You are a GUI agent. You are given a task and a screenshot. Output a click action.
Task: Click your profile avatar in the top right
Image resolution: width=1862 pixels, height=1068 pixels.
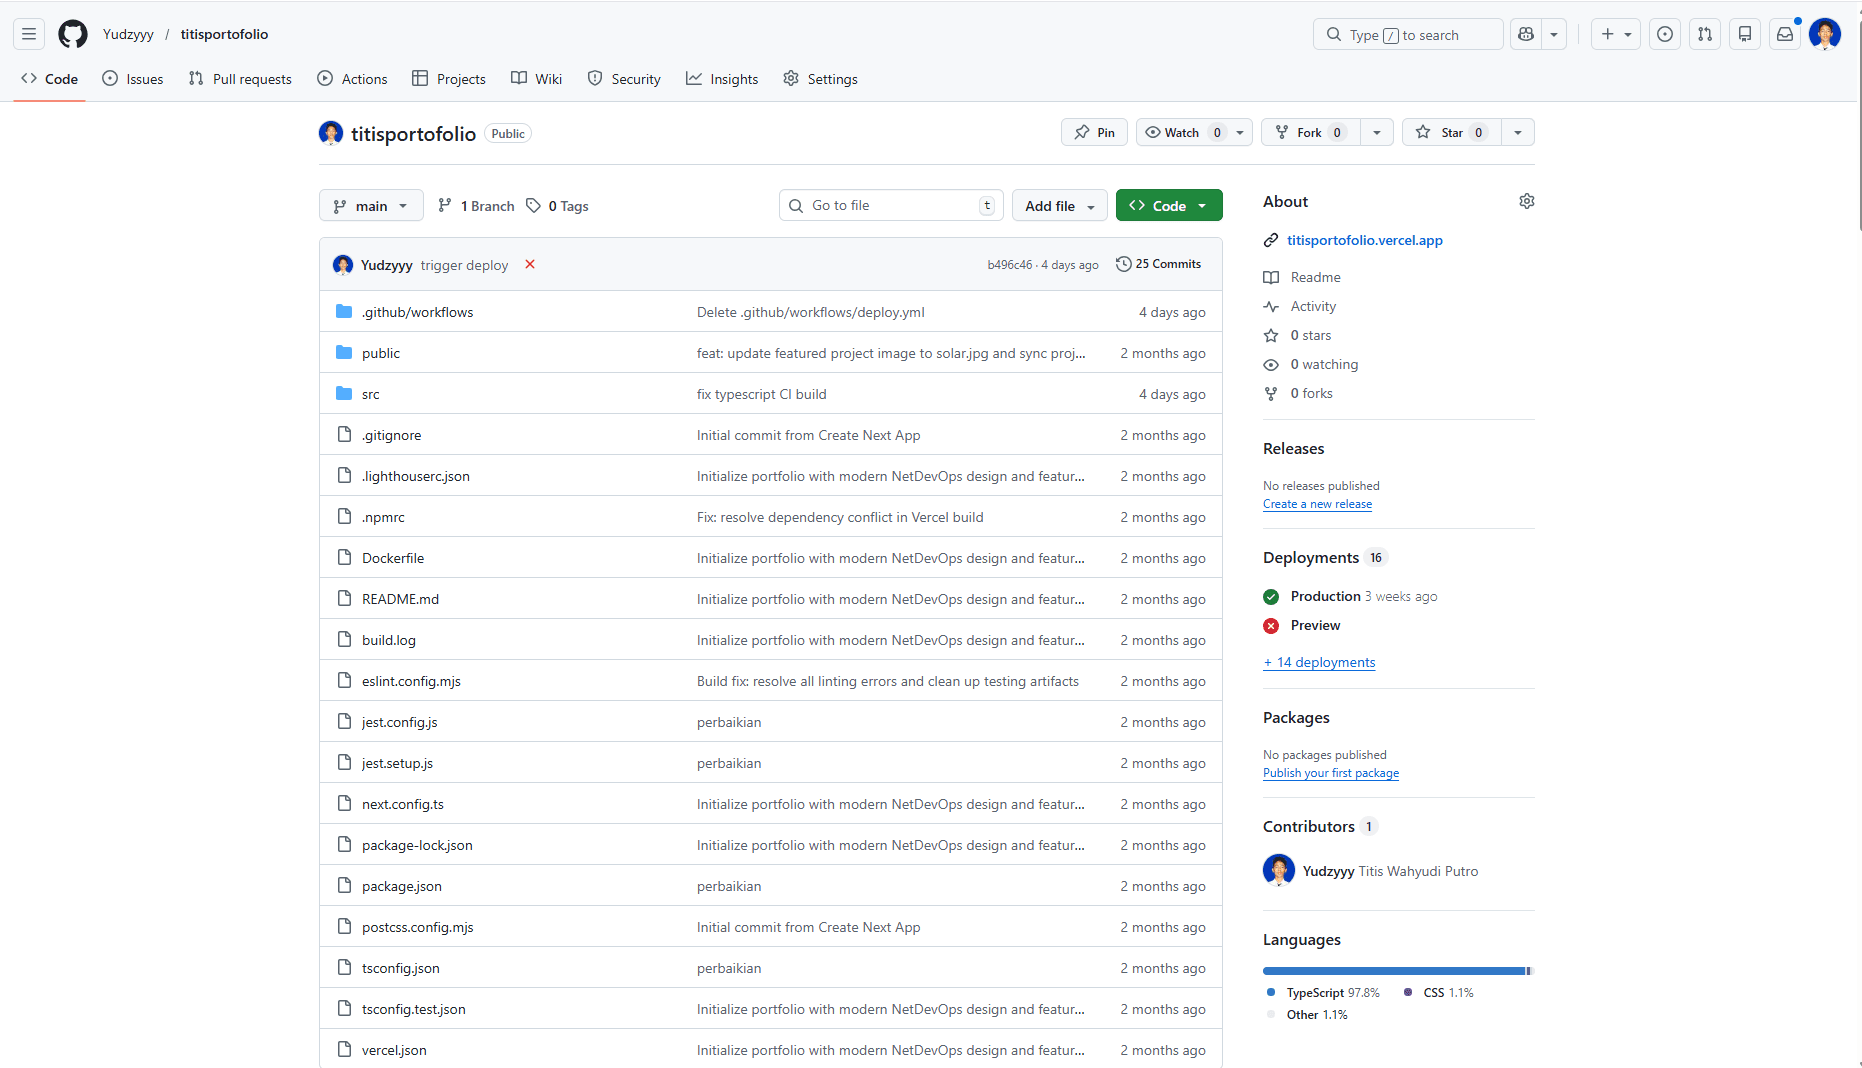click(x=1825, y=33)
